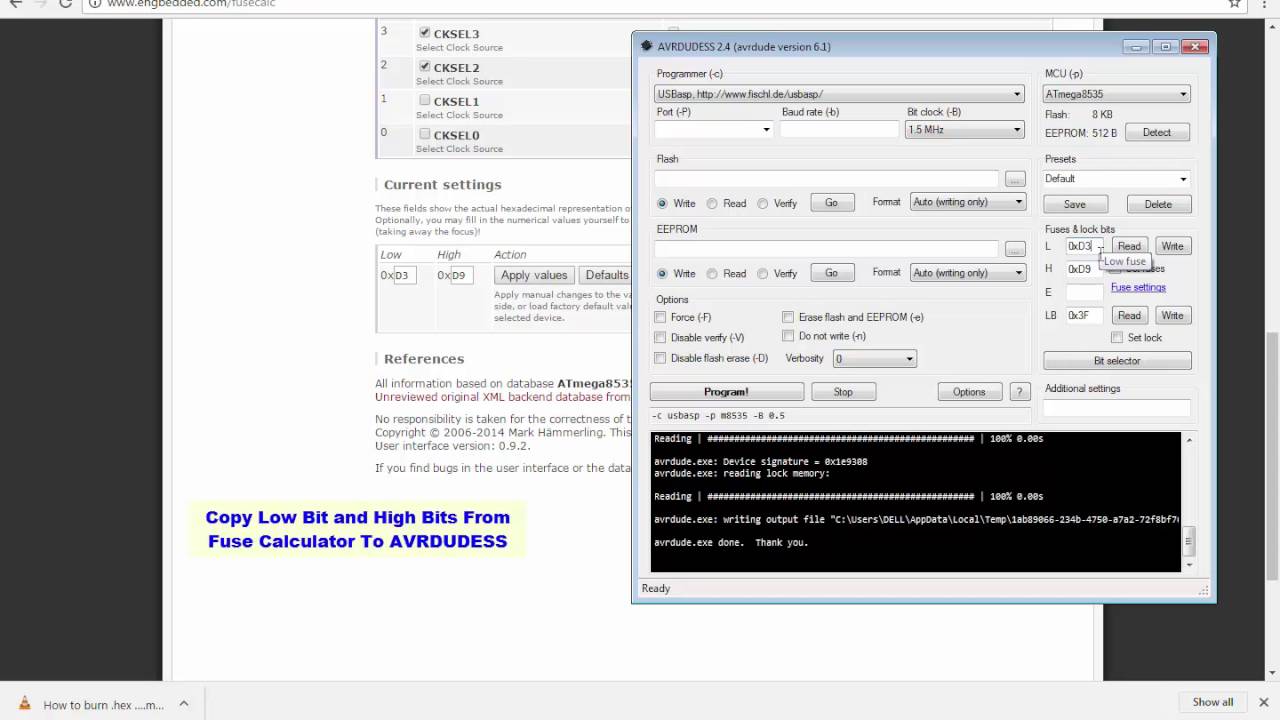Image resolution: width=1280 pixels, height=720 pixels.
Task: Click the Options button
Action: [x=969, y=392]
